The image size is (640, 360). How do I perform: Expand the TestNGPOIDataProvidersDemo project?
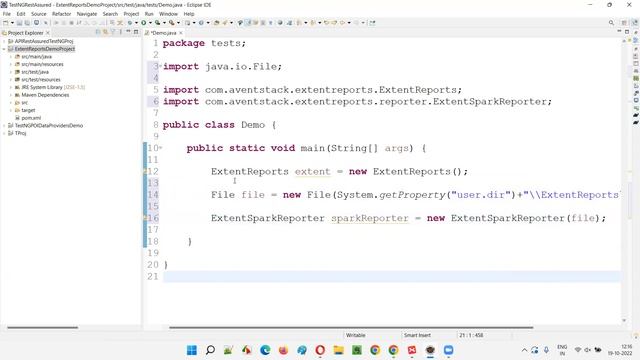[x=4, y=126]
